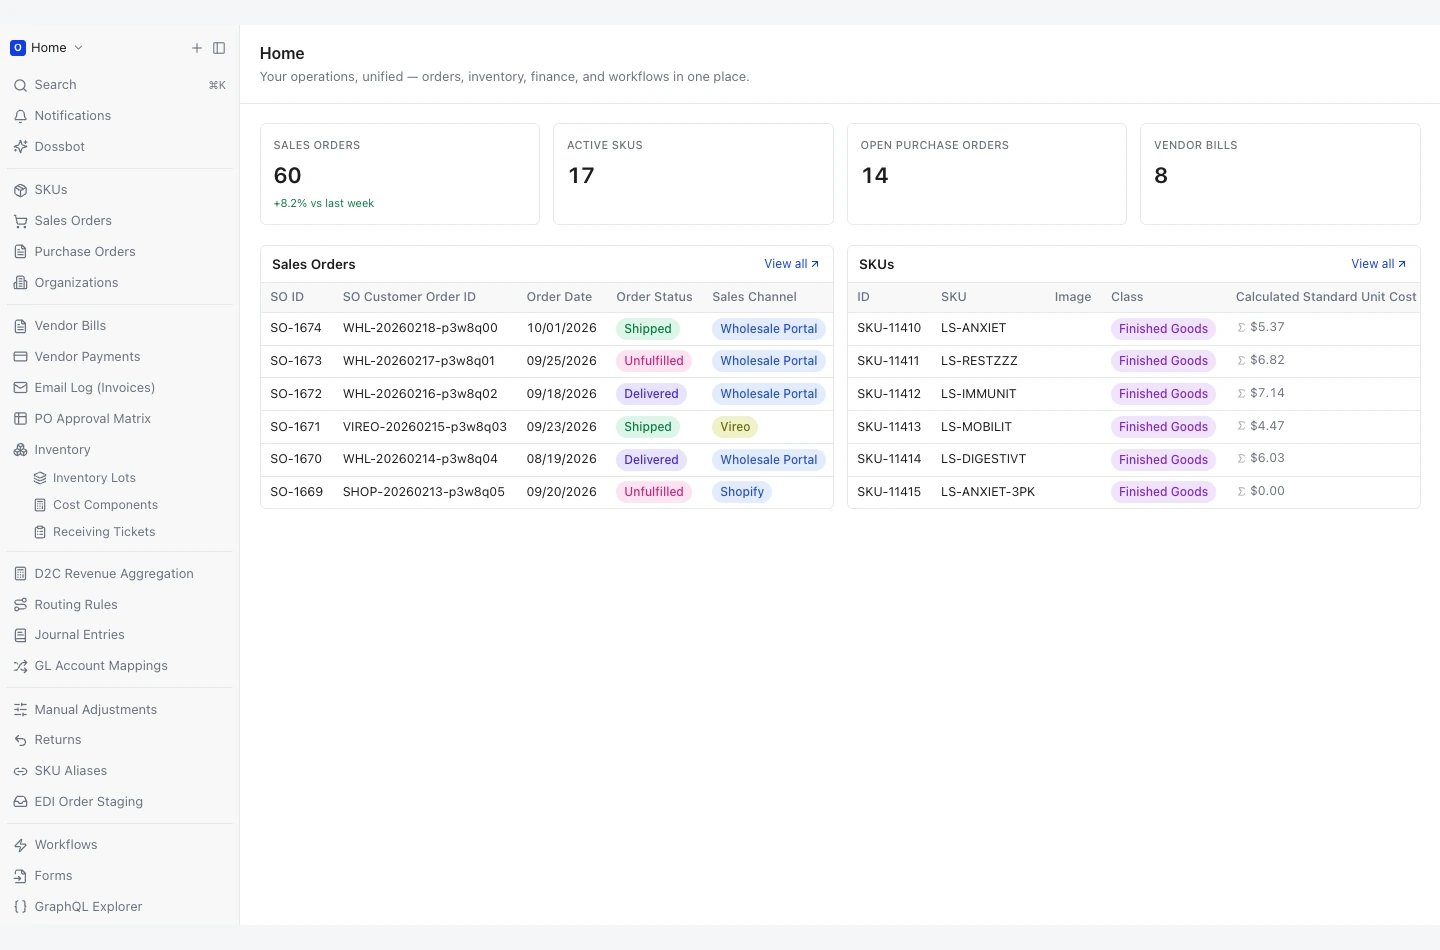This screenshot has width=1440, height=950.
Task: Open the Home workspace dropdown chevron
Action: (79, 48)
